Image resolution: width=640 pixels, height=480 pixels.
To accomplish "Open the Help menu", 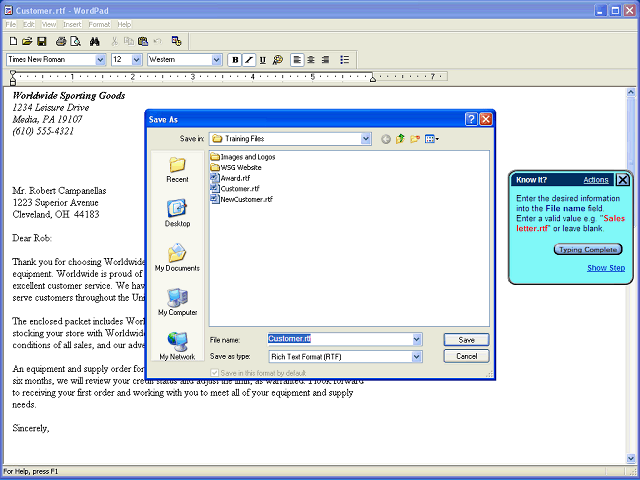I will point(124,24).
